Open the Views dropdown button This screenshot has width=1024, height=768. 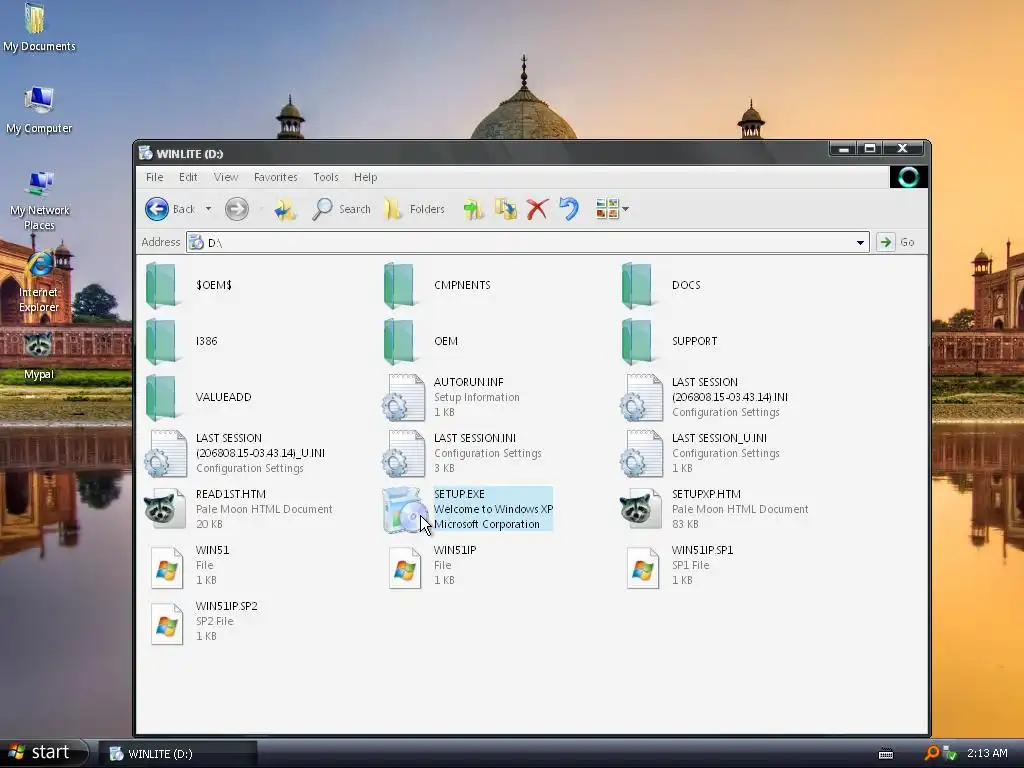612,209
